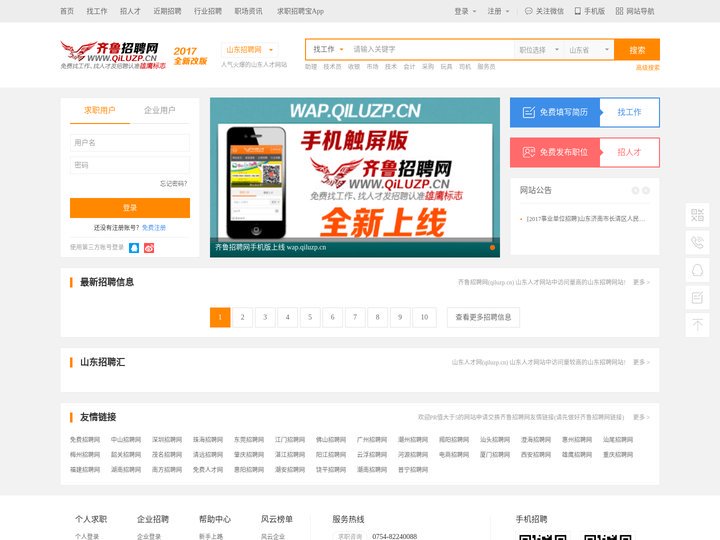720x540 pixels.
Task: Open the feedback edit sidebar icon
Action: pos(697,298)
